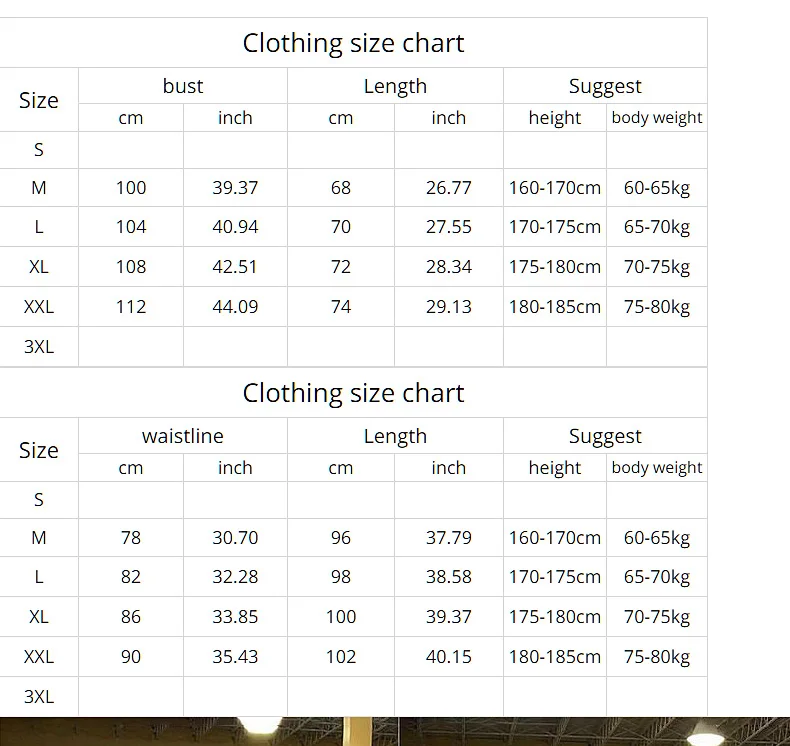Select the "waistline" column header
Viewport: 790px width, 746px height.
[183, 436]
